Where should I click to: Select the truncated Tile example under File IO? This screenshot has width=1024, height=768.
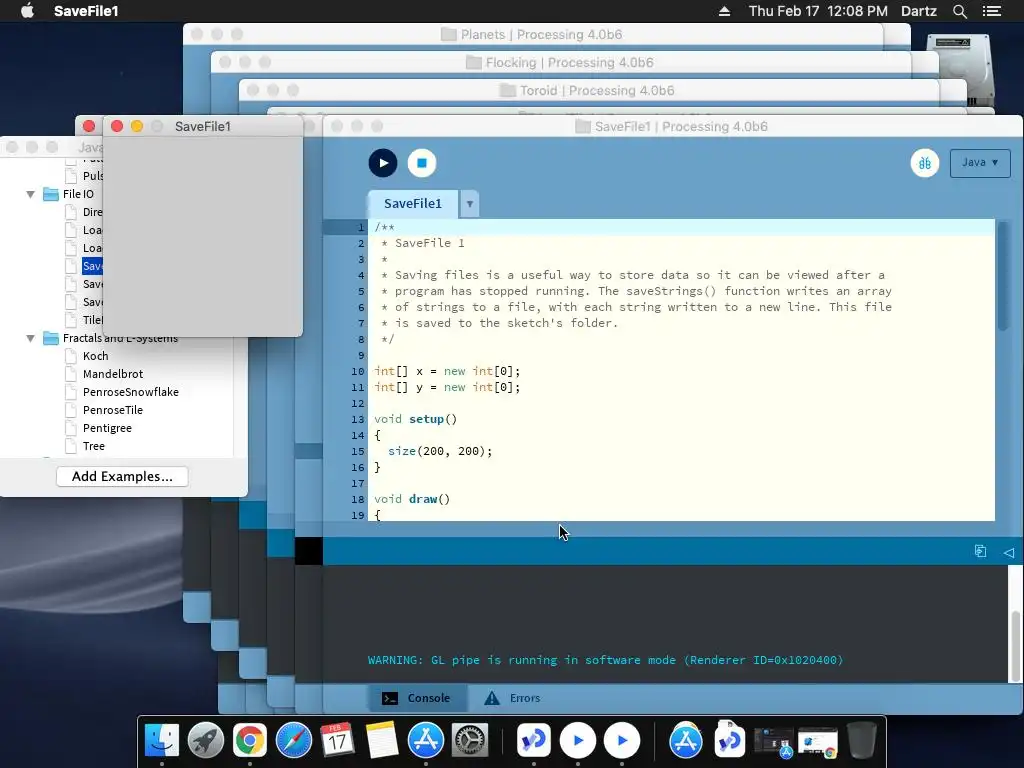92,320
